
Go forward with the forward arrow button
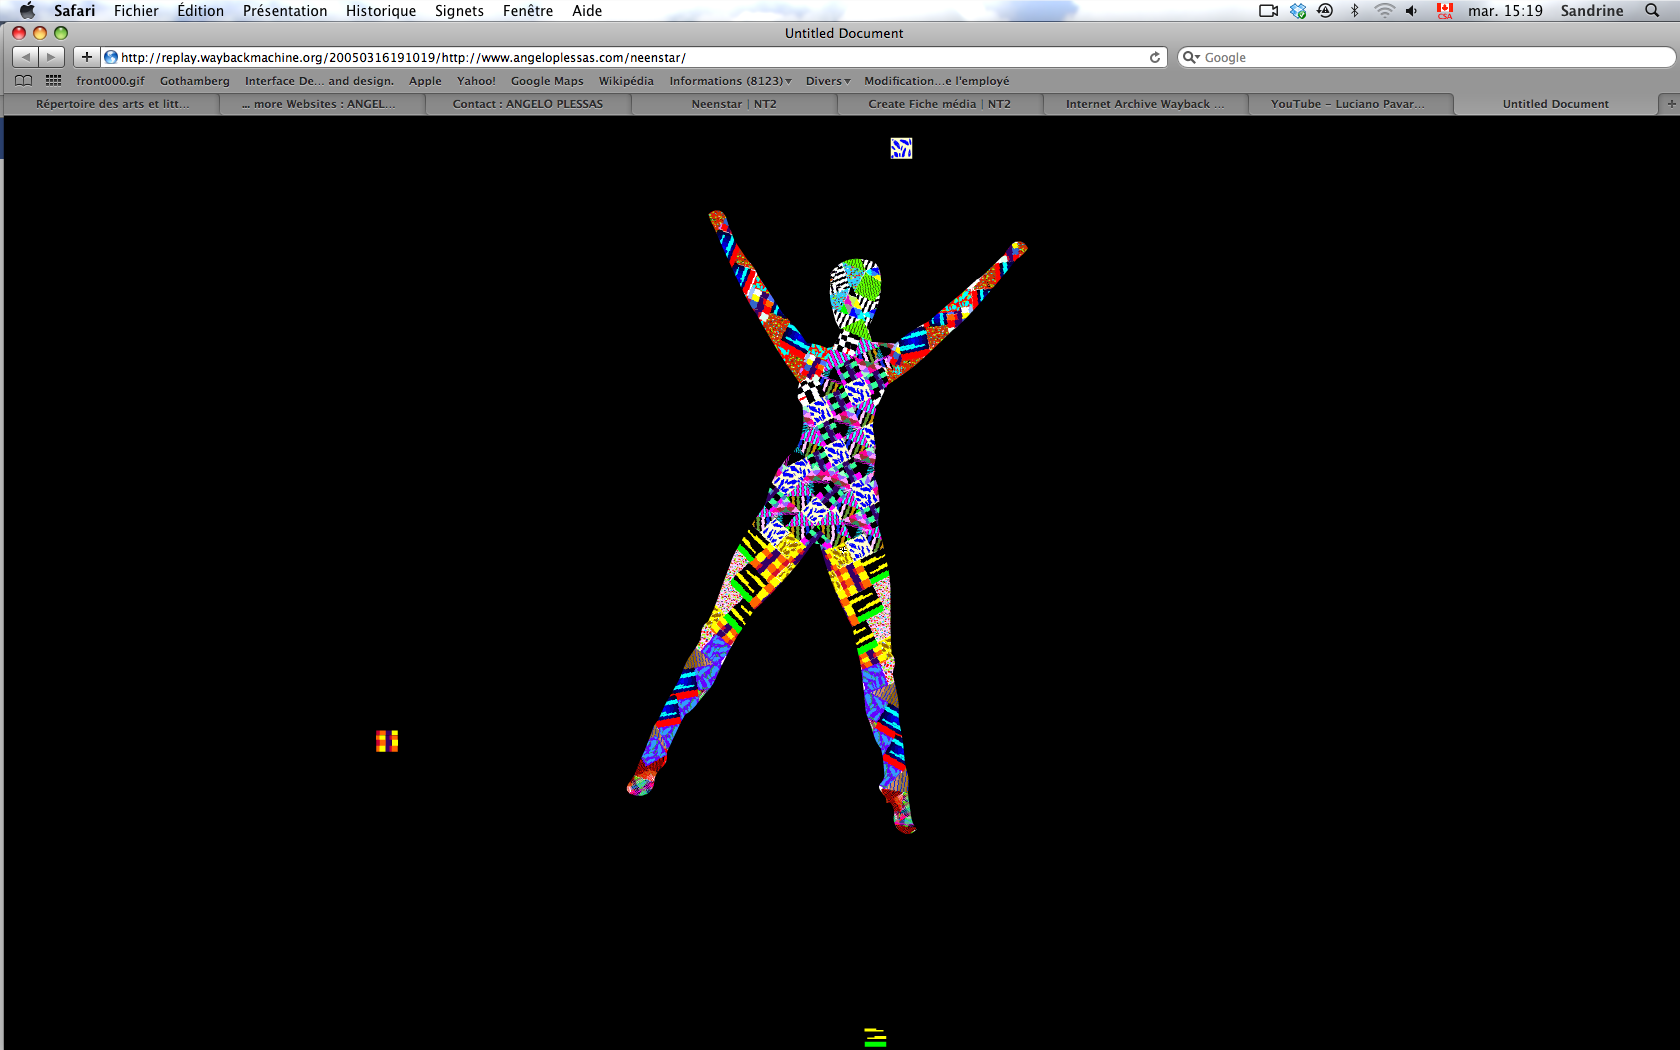(52, 57)
